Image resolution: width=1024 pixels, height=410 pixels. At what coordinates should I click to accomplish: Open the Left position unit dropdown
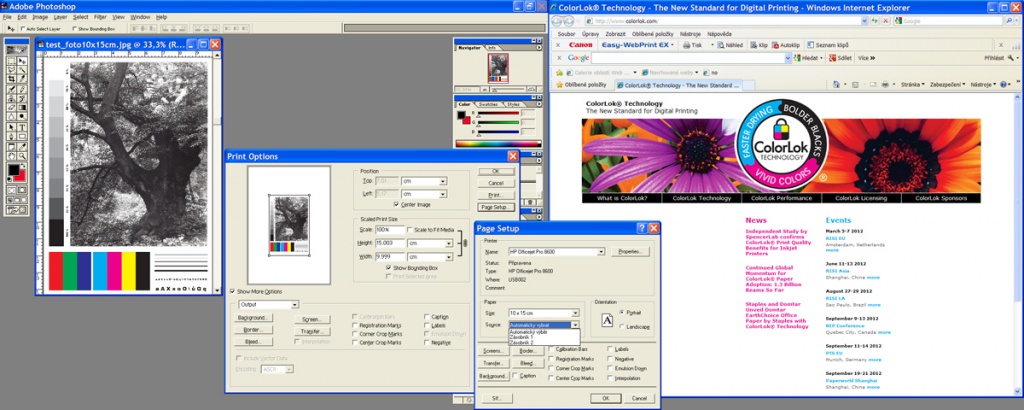(443, 194)
